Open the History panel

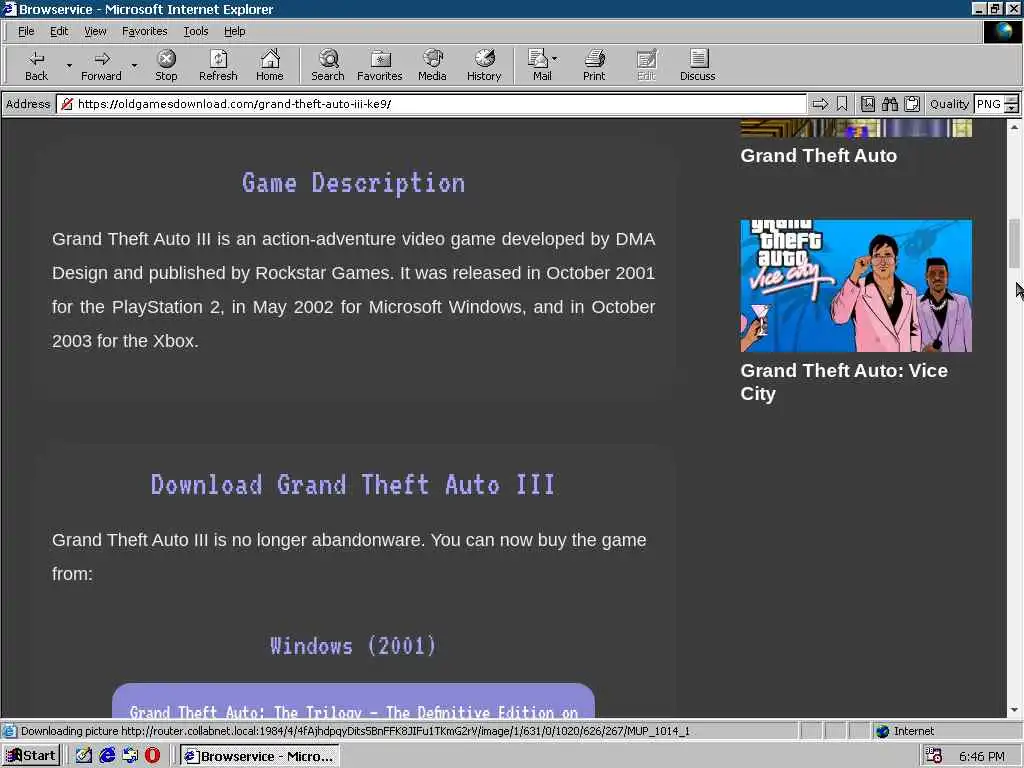[x=484, y=66]
